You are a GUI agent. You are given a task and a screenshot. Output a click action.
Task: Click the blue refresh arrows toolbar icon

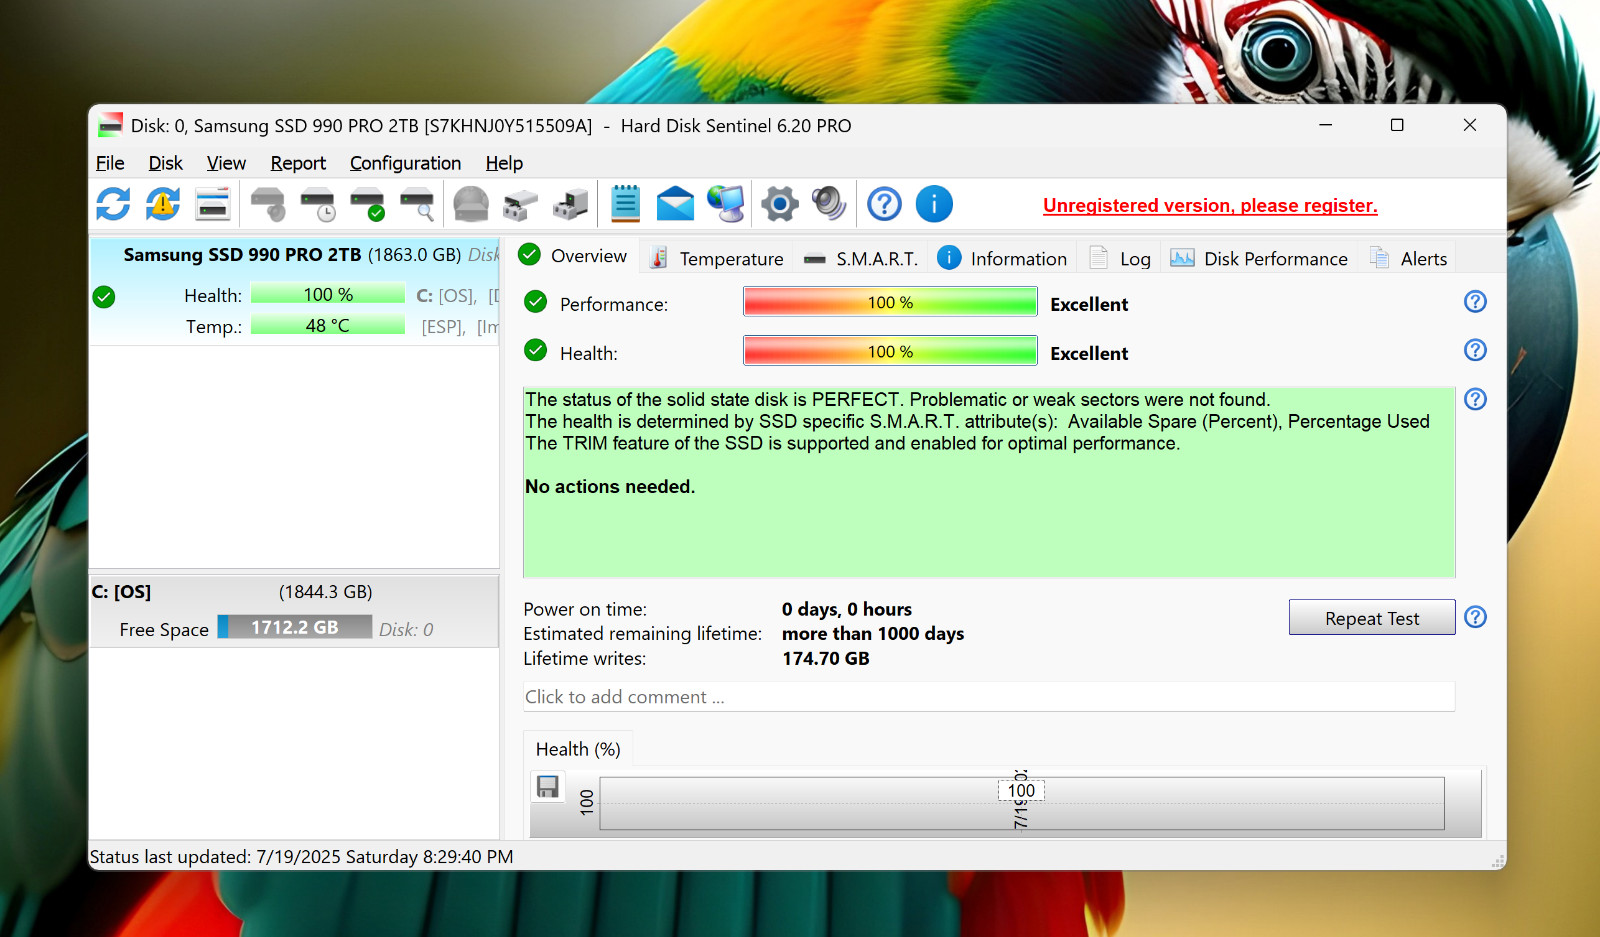pyautogui.click(x=113, y=204)
